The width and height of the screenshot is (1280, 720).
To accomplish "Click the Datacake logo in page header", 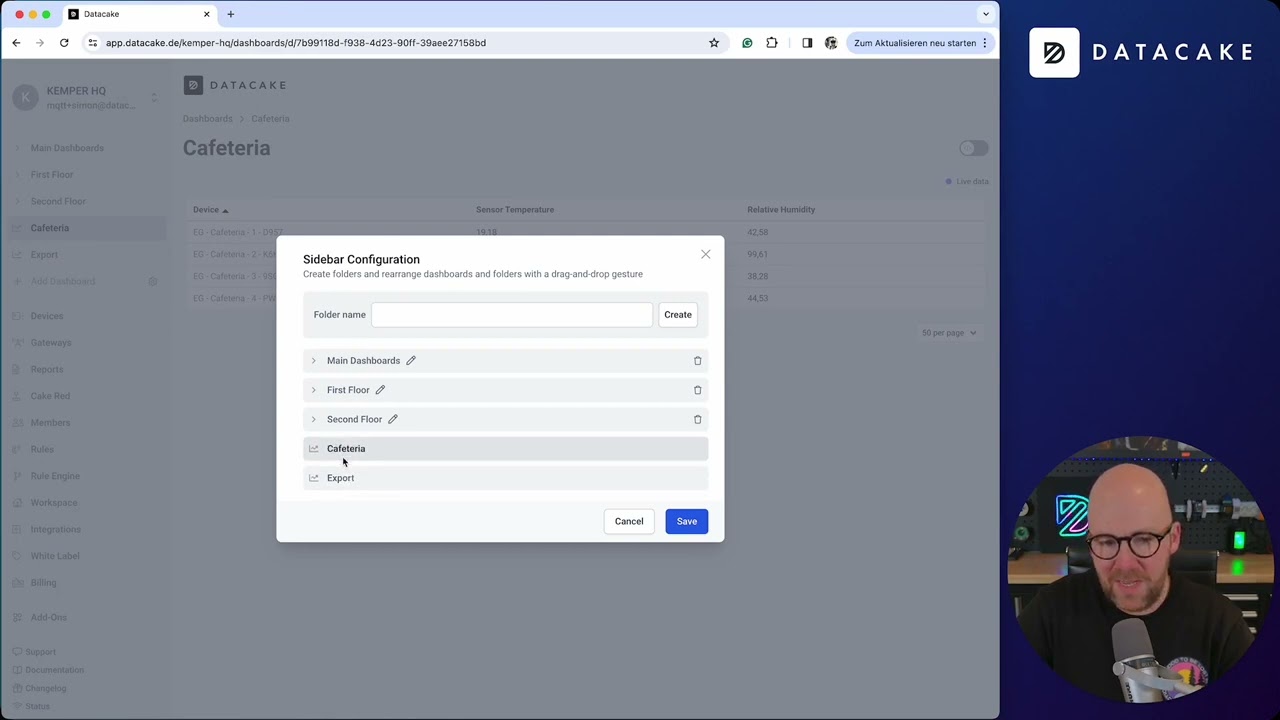I will [235, 86].
